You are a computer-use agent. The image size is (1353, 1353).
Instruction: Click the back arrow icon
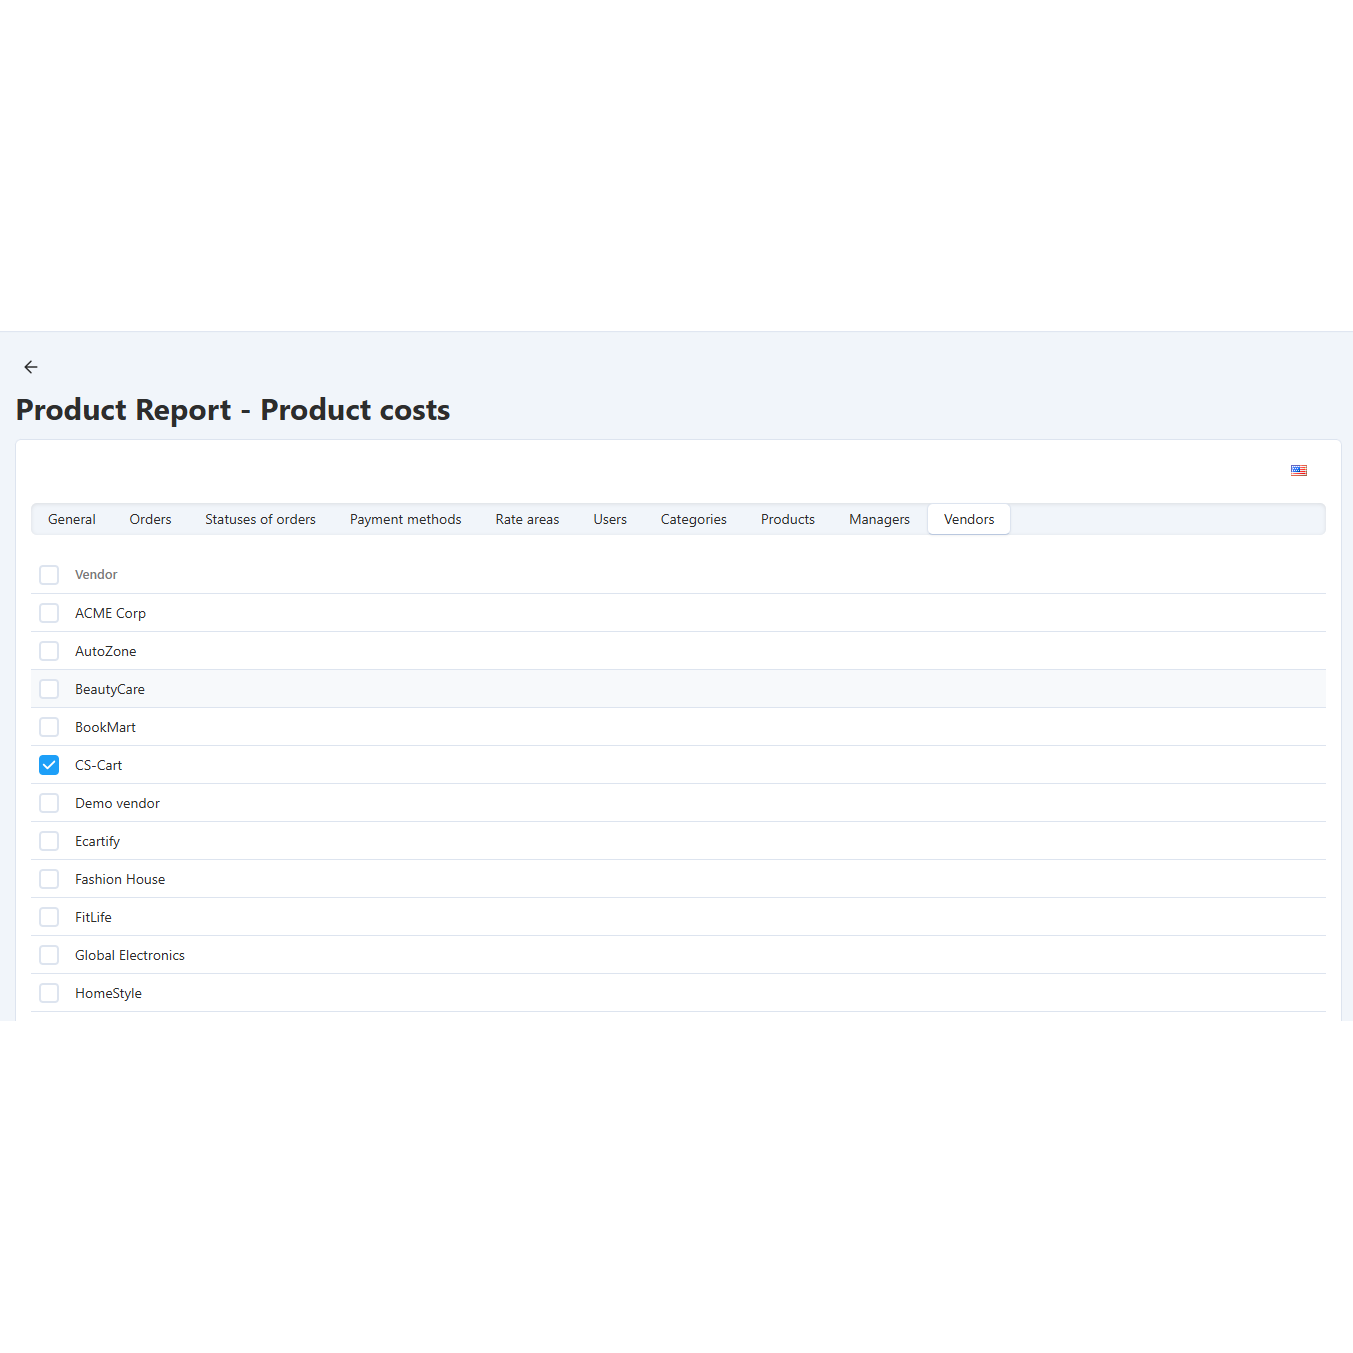[31, 367]
